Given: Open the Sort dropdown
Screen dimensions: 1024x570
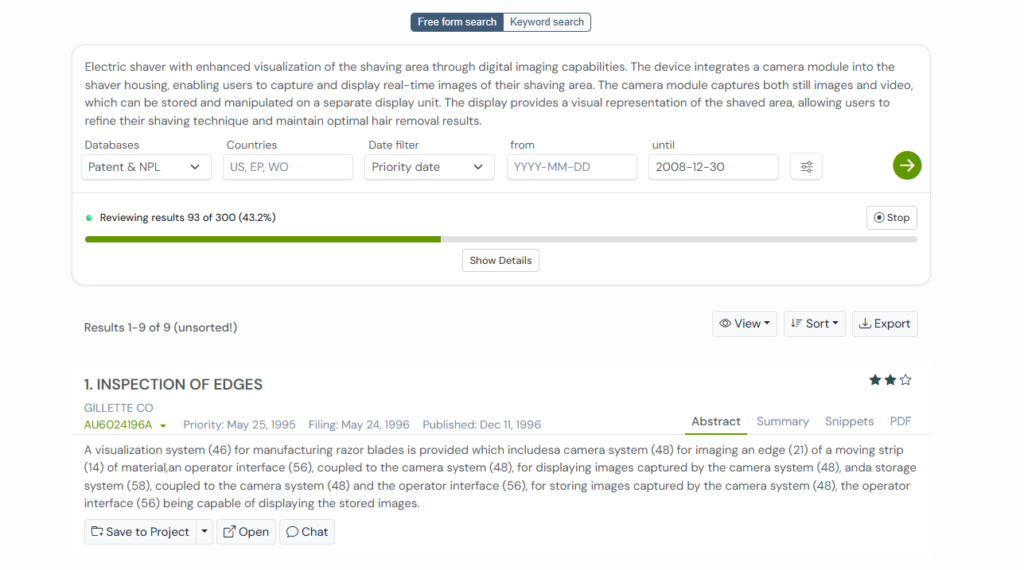Looking at the screenshot, I should pyautogui.click(x=815, y=324).
